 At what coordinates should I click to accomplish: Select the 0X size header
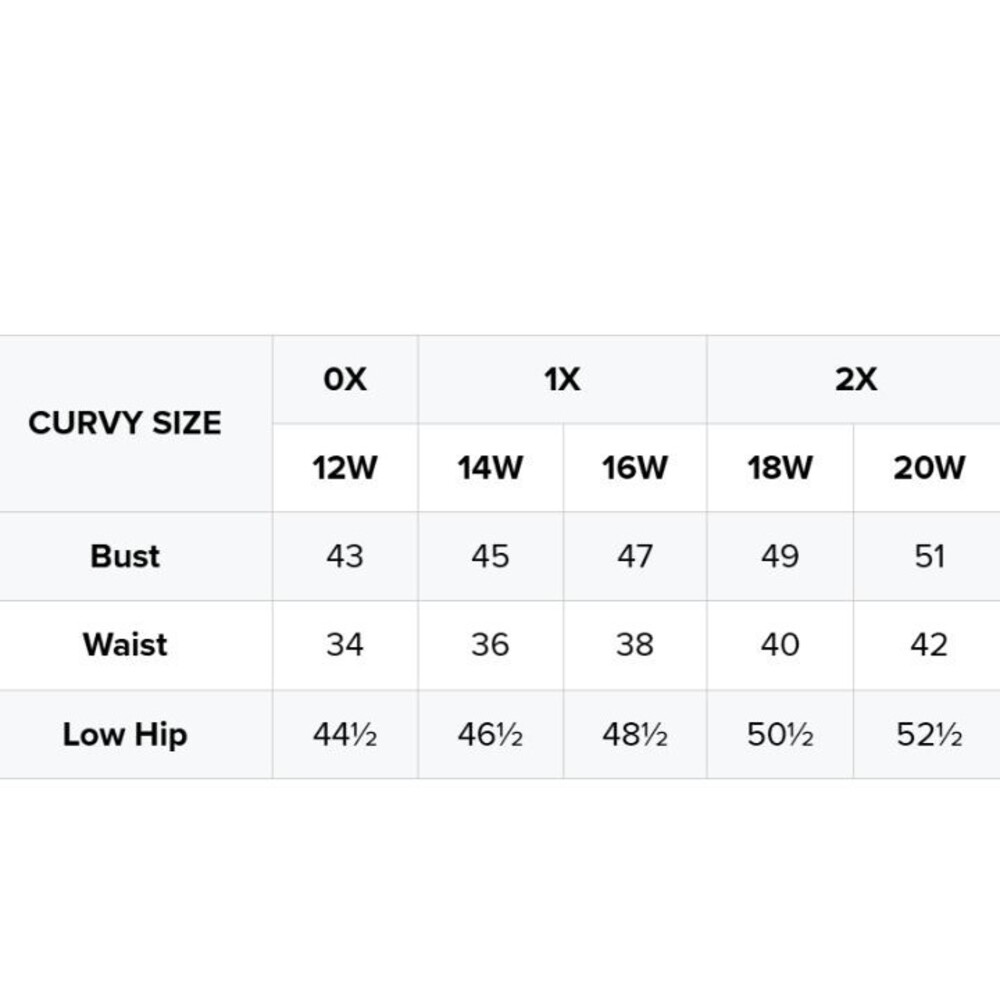point(345,379)
